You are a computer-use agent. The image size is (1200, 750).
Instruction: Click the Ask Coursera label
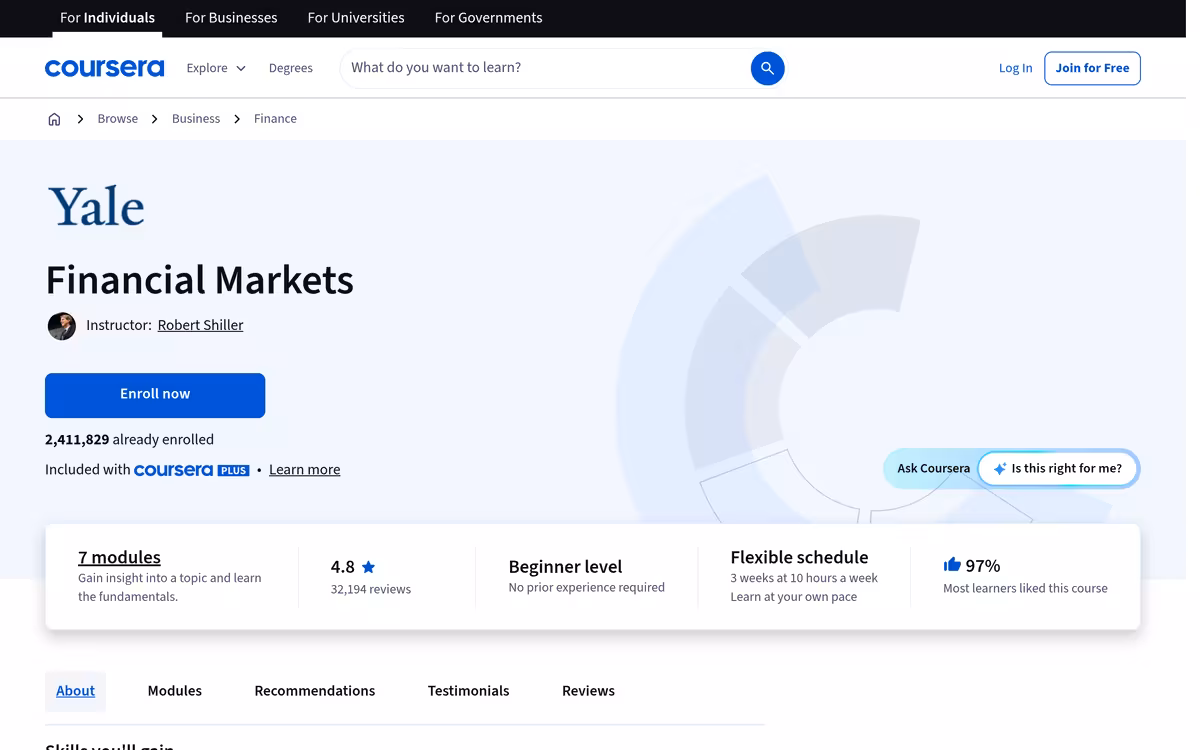933,468
